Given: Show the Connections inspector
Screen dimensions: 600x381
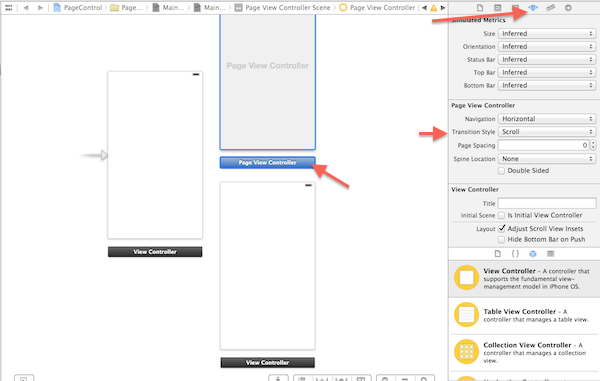Looking at the screenshot, I should [x=568, y=8].
